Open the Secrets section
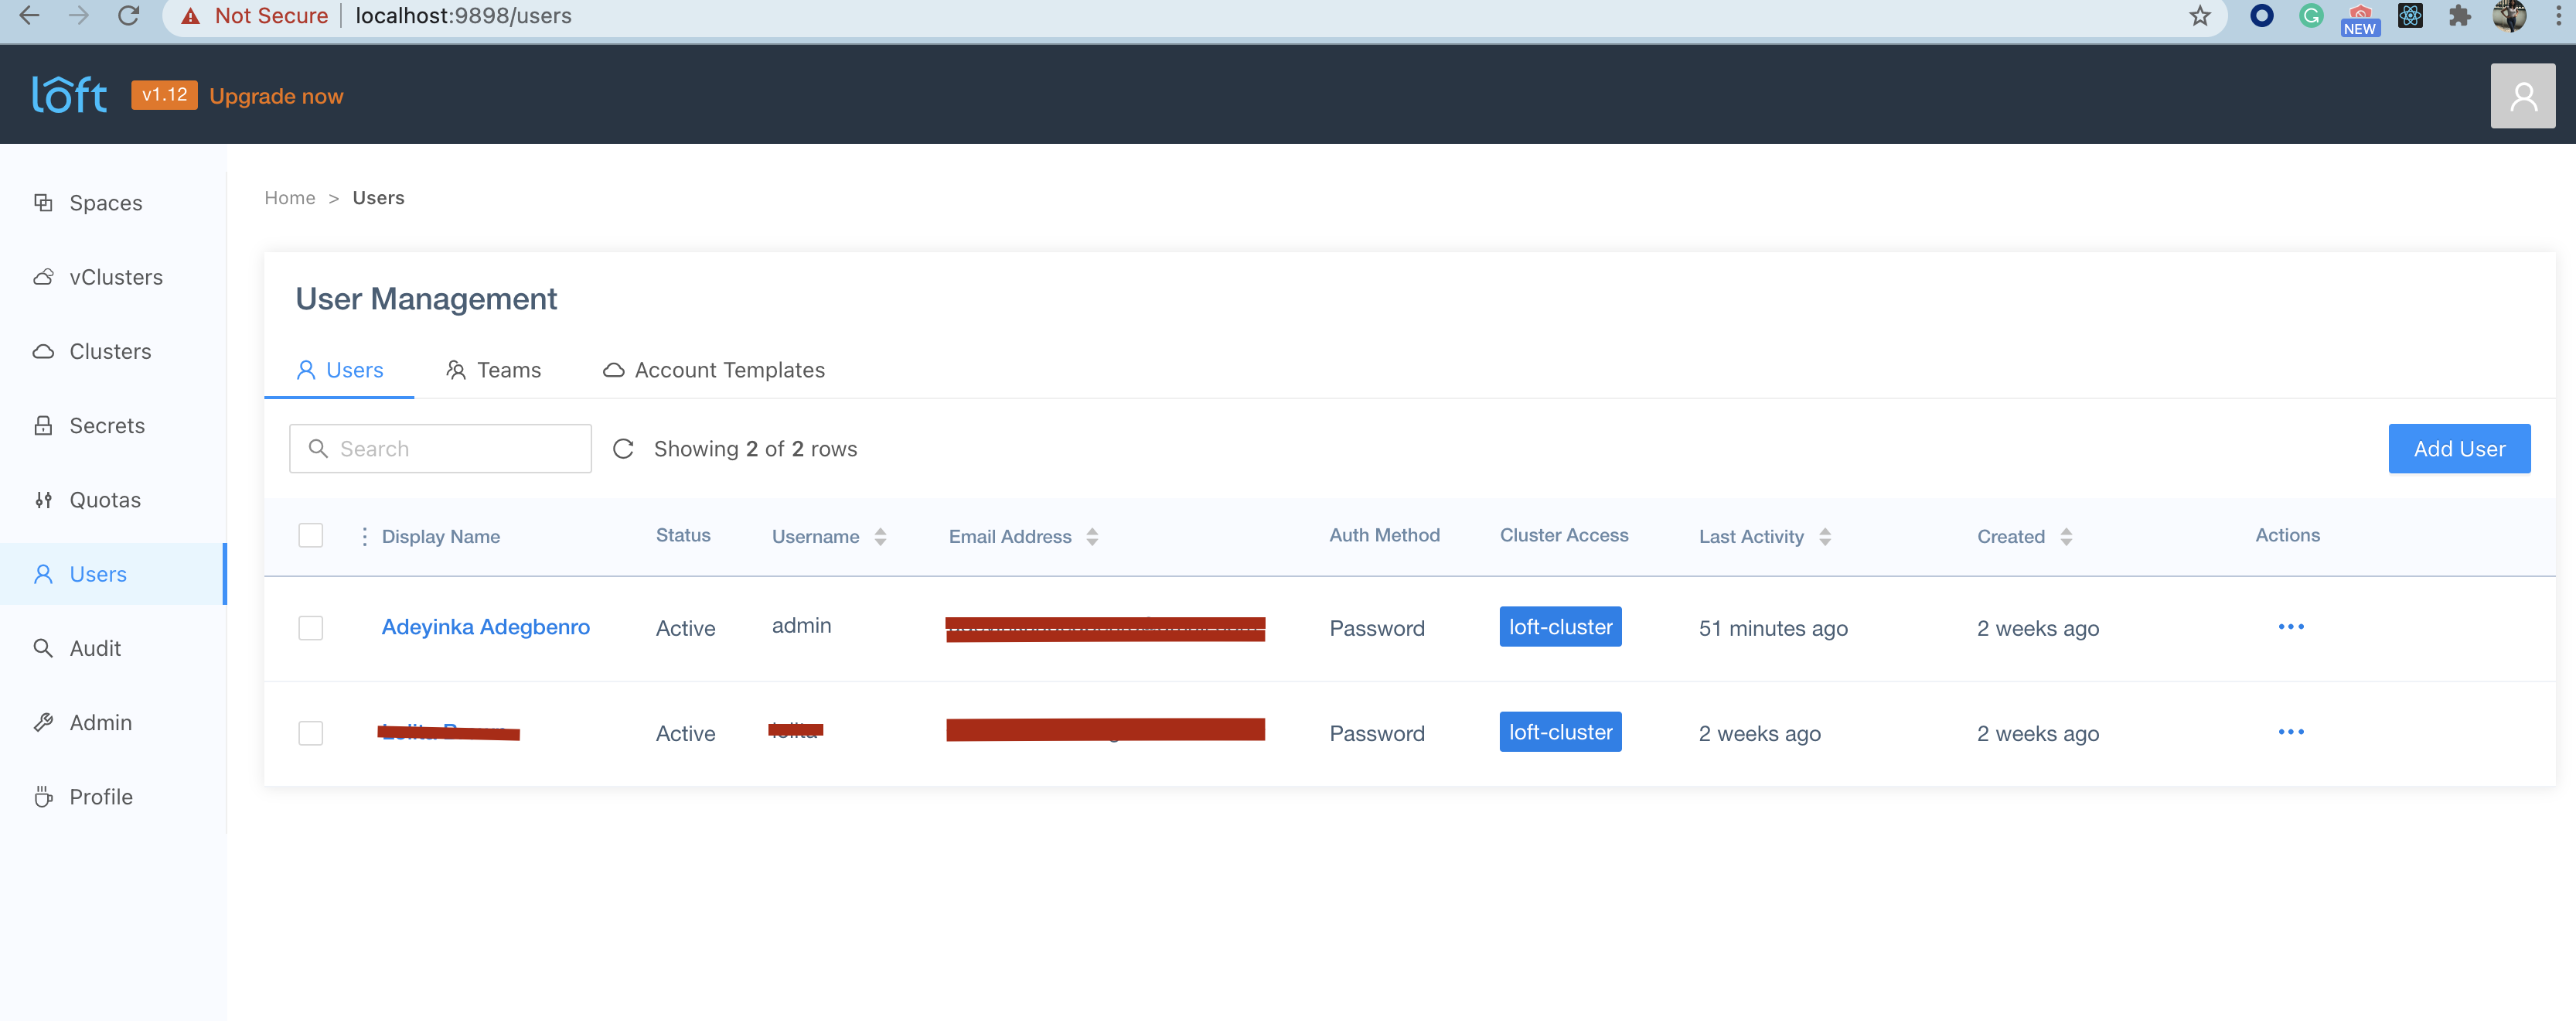2576x1021 pixels. (105, 425)
